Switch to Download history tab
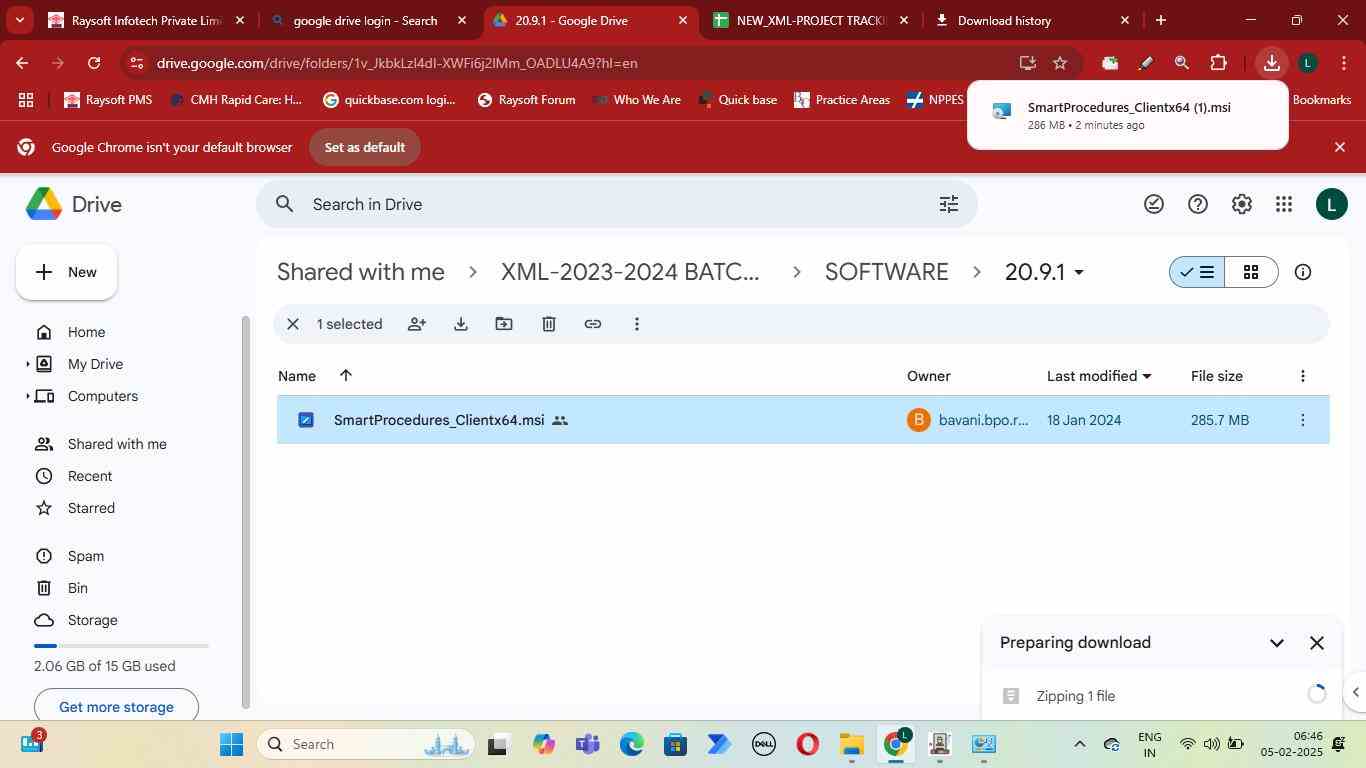The width and height of the screenshot is (1366, 768). click(x=1031, y=20)
